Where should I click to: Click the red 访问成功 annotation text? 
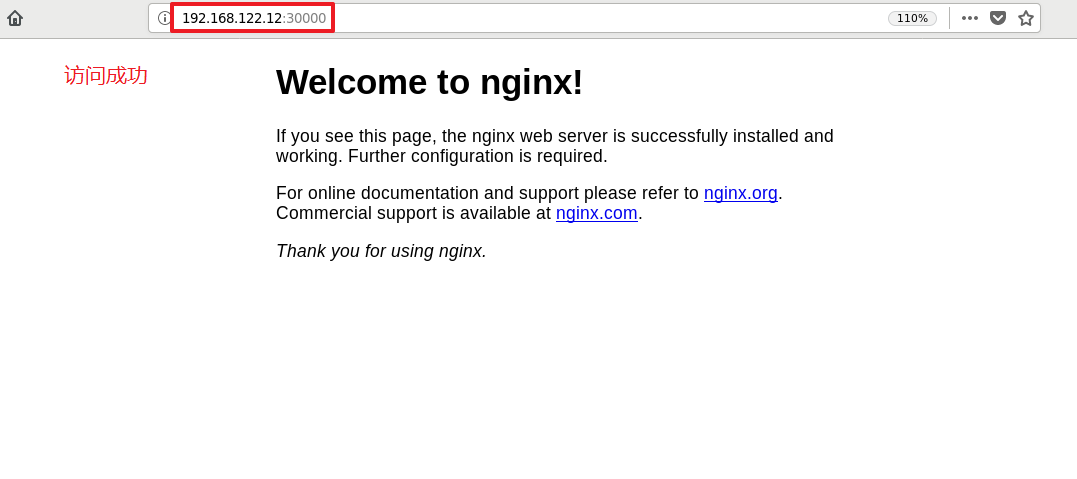tap(106, 76)
